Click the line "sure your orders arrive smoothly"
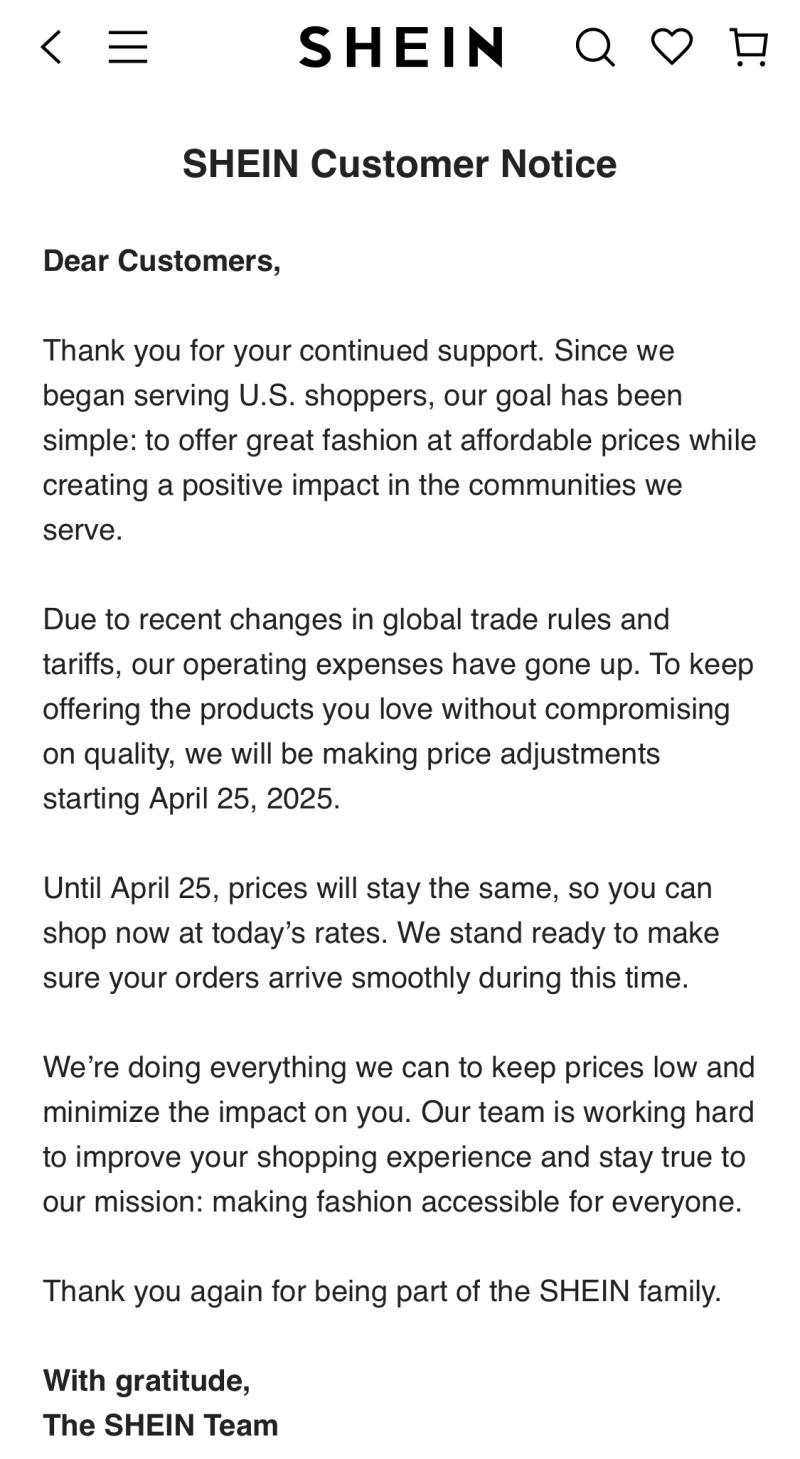The height and width of the screenshot is (1459, 800). (x=365, y=978)
